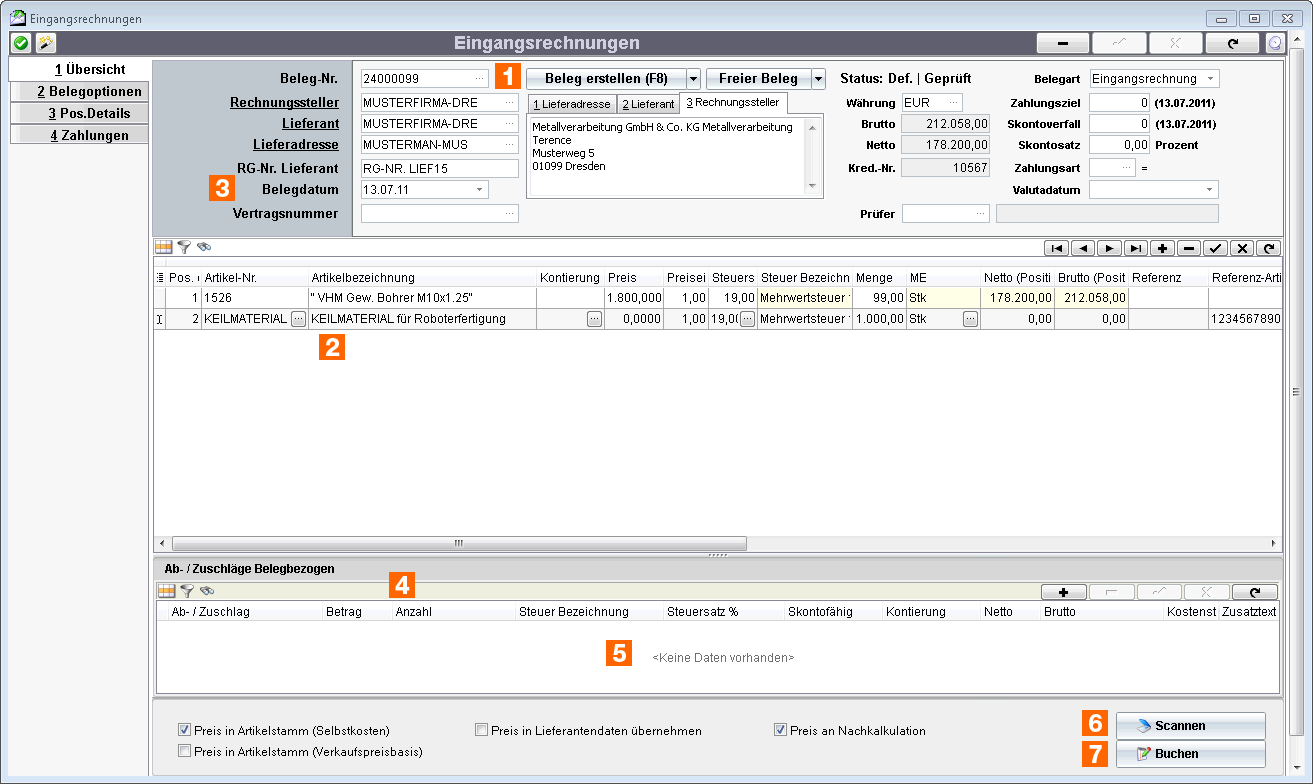Enable Preis in Artikelstamm (Verkaufspreisbasis)

coord(184,751)
